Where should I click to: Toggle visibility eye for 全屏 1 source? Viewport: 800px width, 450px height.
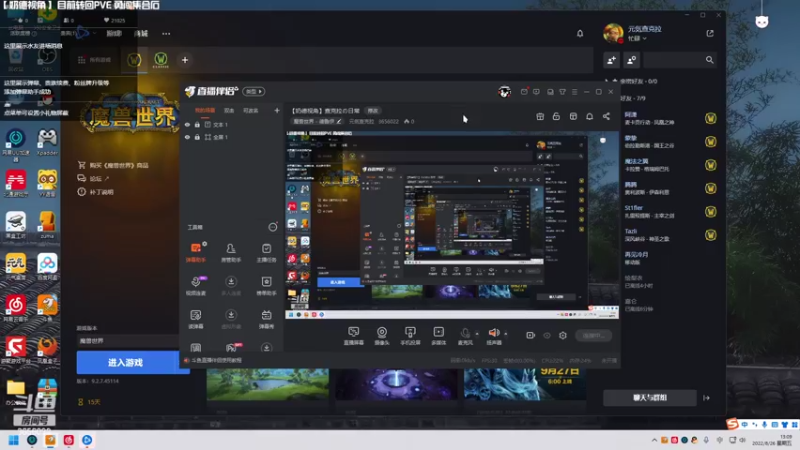pyautogui.click(x=187, y=137)
